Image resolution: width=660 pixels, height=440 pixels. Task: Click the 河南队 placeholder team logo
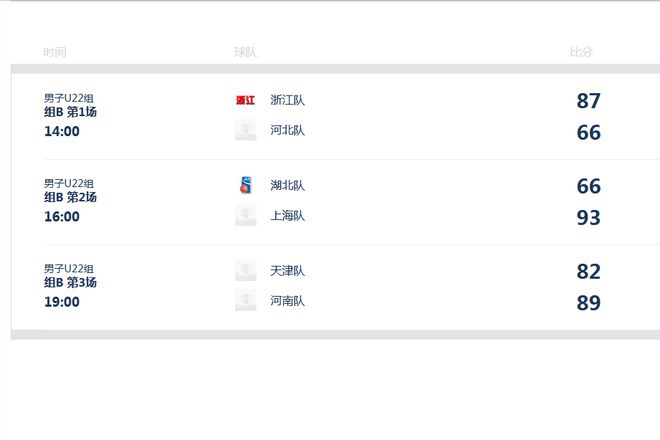pos(245,301)
